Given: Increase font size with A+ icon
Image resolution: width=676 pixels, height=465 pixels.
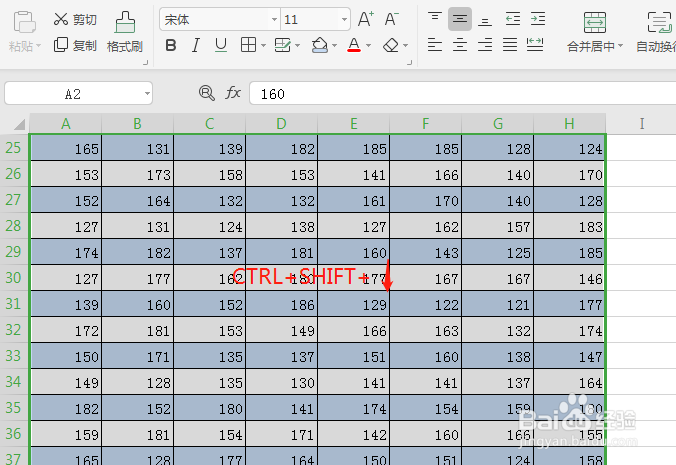Looking at the screenshot, I should (x=366, y=19).
